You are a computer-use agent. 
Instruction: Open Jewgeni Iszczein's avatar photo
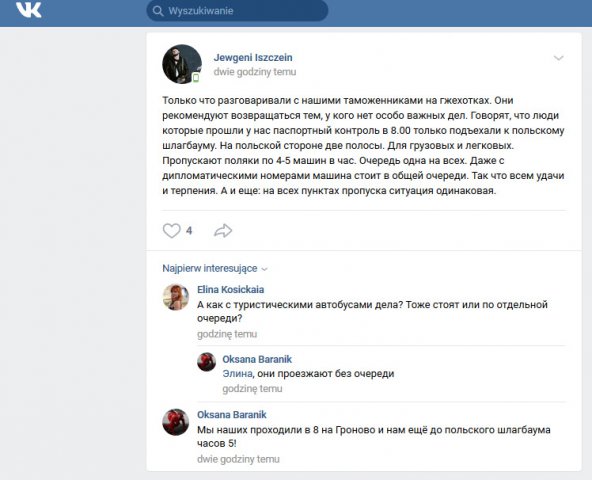point(182,64)
